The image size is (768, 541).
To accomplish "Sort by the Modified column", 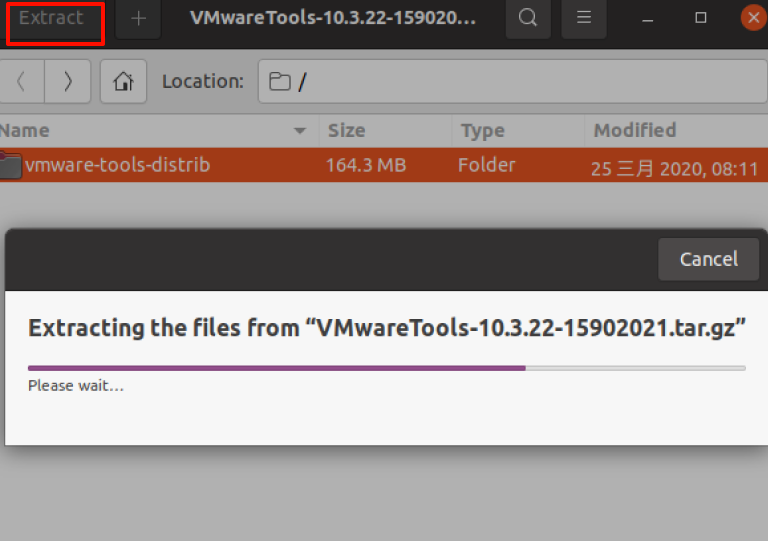I will tap(635, 131).
